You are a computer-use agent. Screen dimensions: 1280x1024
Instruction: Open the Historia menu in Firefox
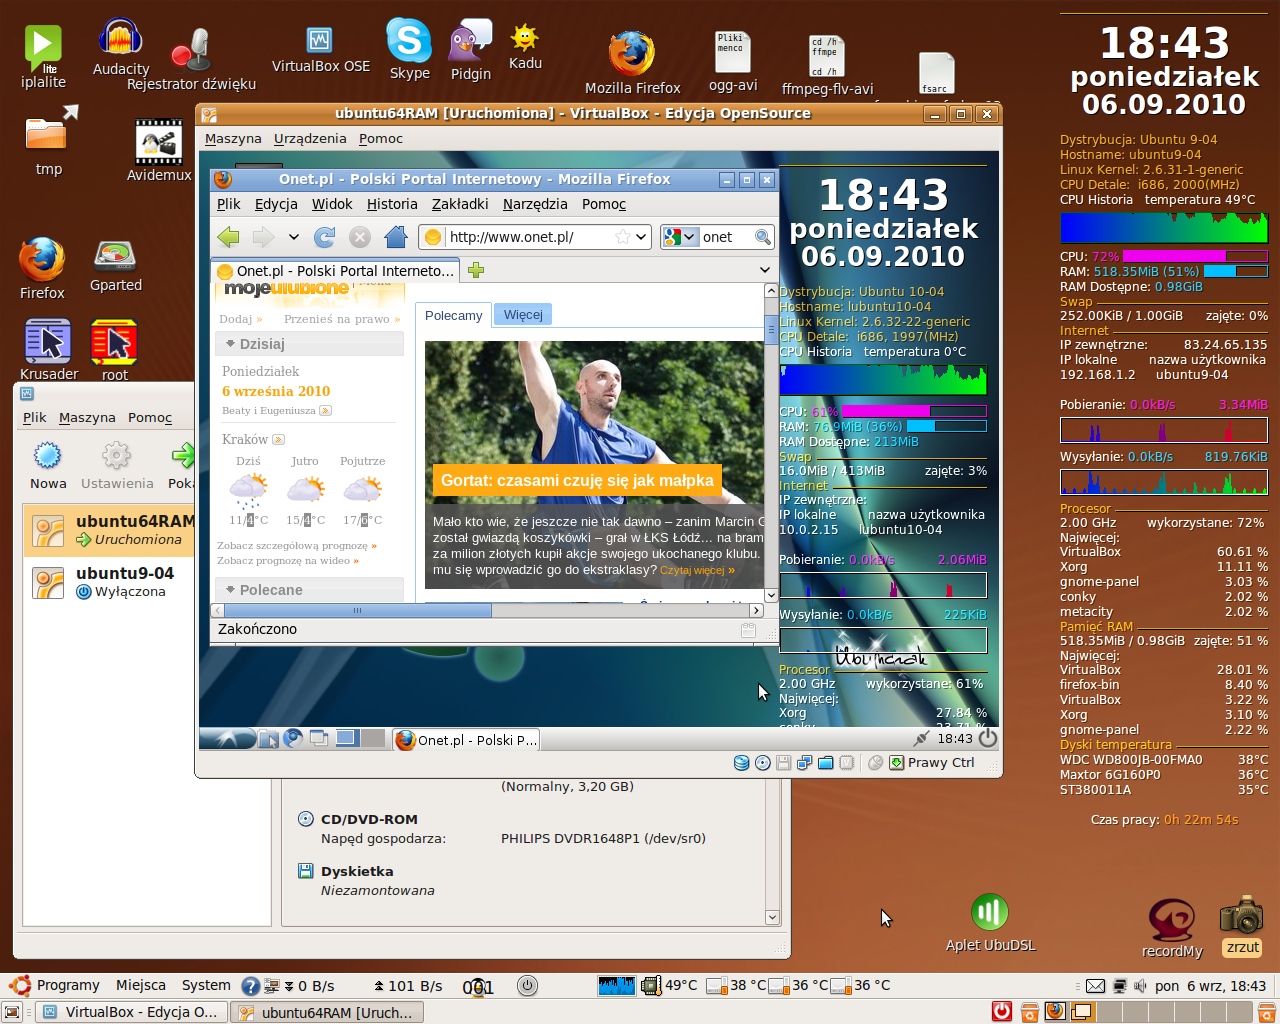[392, 204]
